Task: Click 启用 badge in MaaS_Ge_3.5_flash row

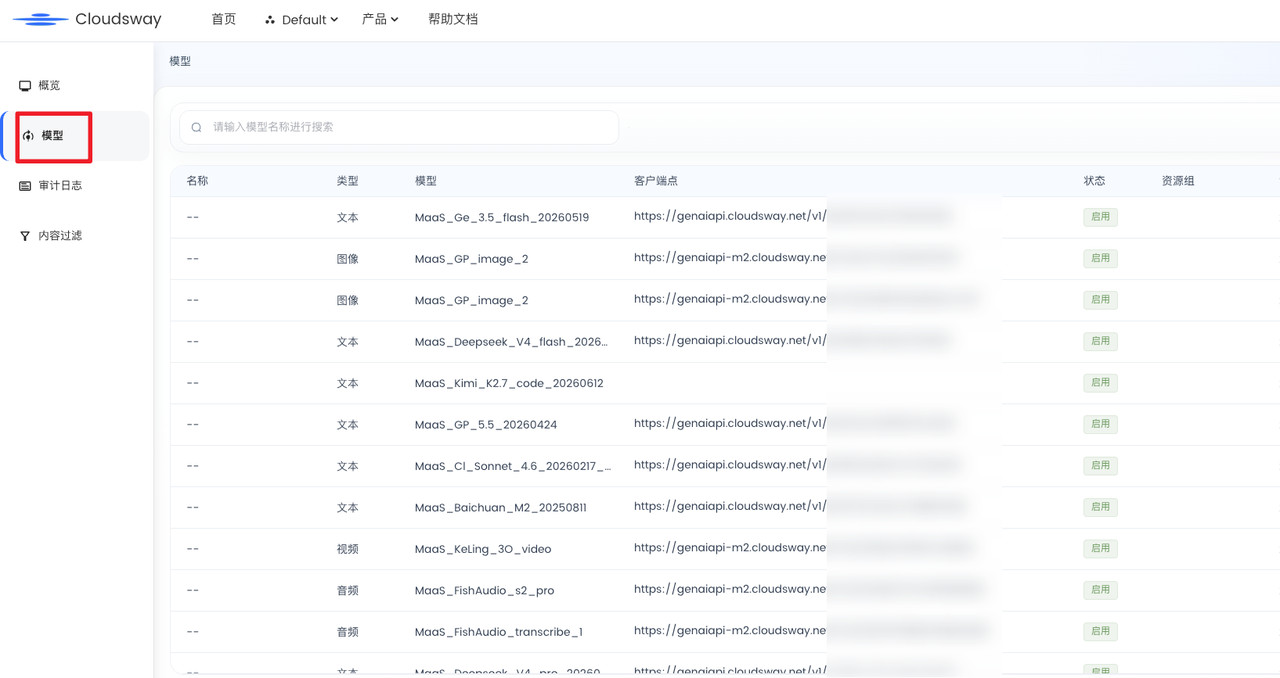Action: pos(1100,217)
